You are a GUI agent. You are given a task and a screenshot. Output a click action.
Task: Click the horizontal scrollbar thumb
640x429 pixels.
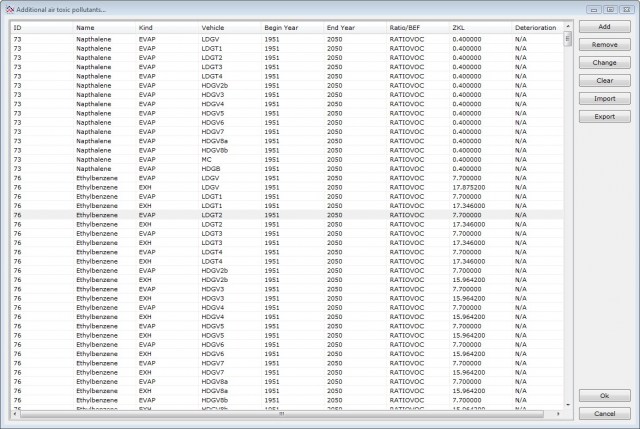[280, 413]
